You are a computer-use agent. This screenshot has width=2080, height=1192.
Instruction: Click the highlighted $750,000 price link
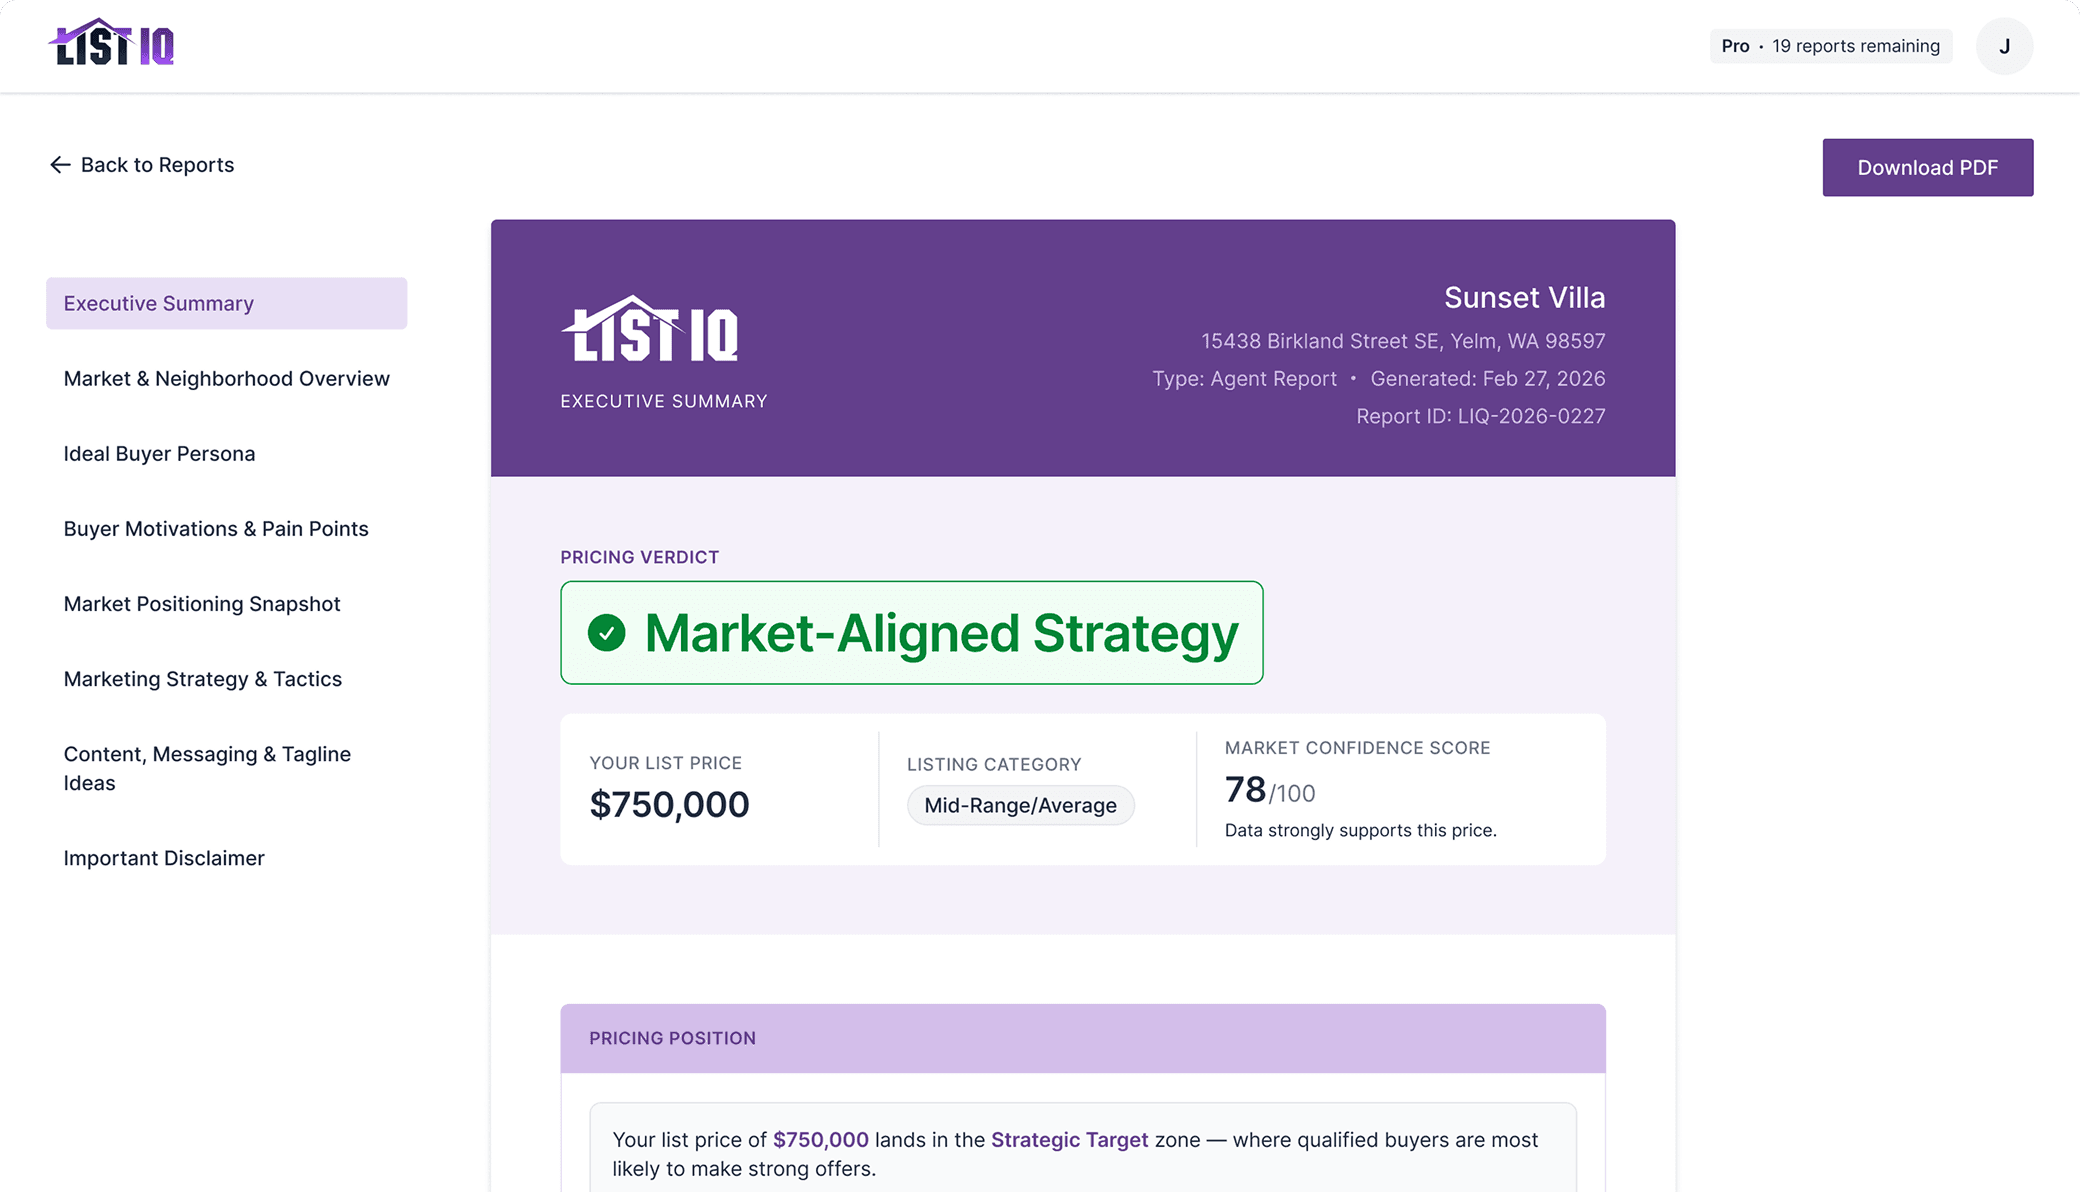pyautogui.click(x=820, y=1139)
